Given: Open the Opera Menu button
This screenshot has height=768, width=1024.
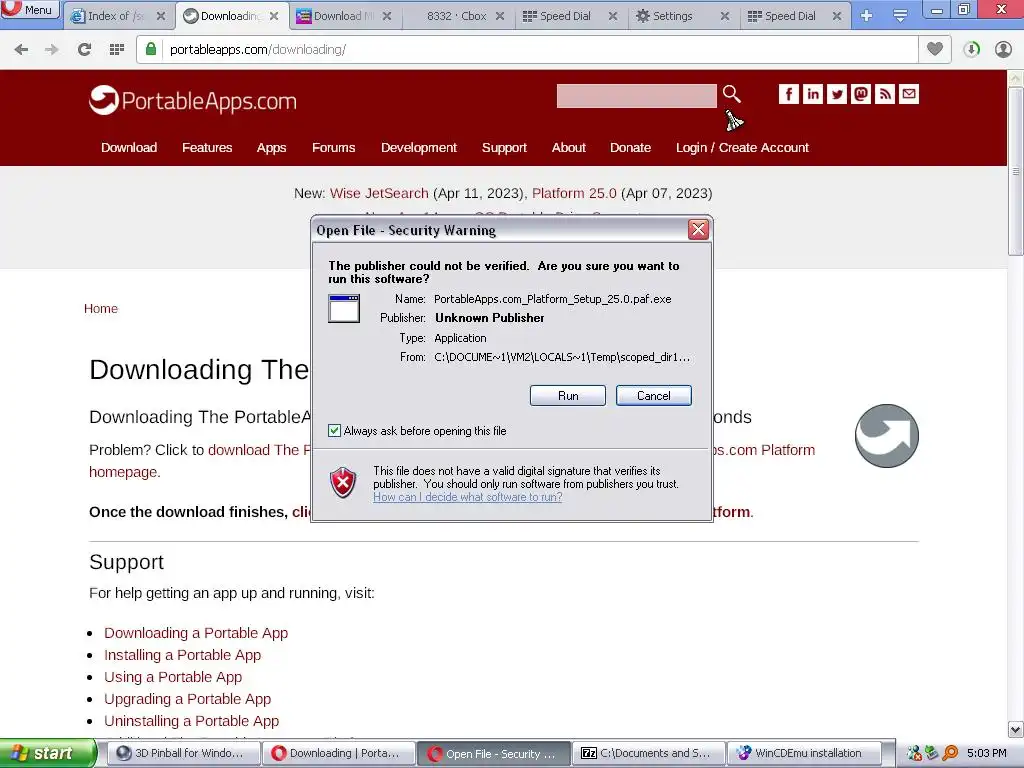Looking at the screenshot, I should point(30,10).
